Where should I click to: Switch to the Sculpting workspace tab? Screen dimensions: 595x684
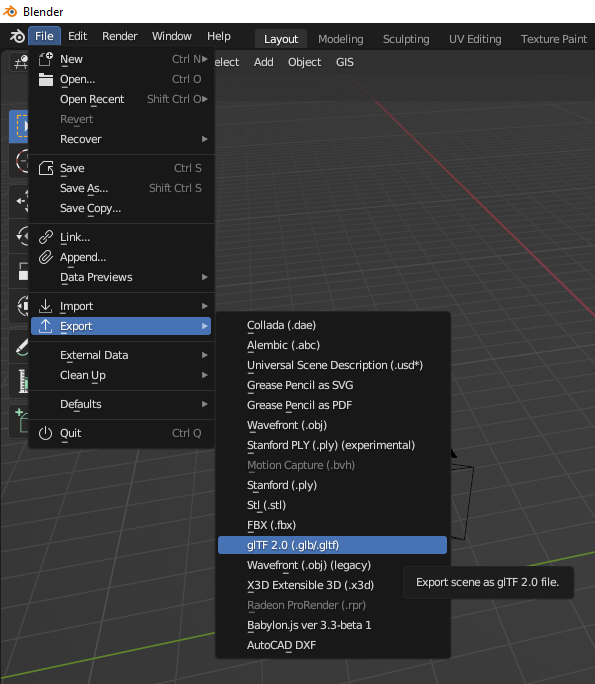pos(406,39)
